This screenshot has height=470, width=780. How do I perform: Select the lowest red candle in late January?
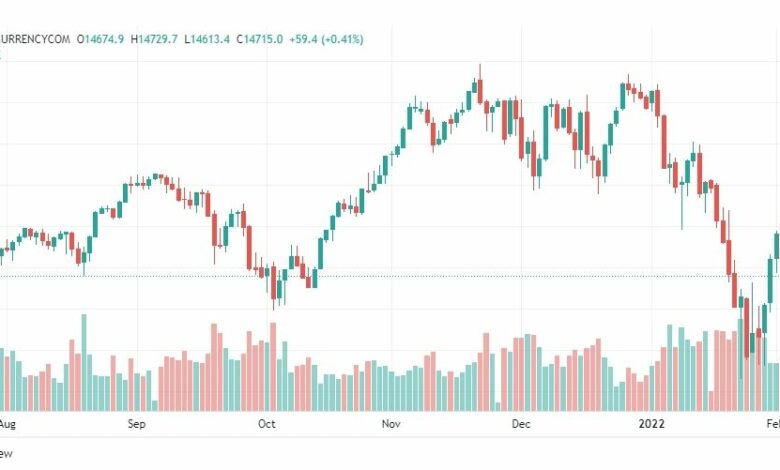coord(746,328)
